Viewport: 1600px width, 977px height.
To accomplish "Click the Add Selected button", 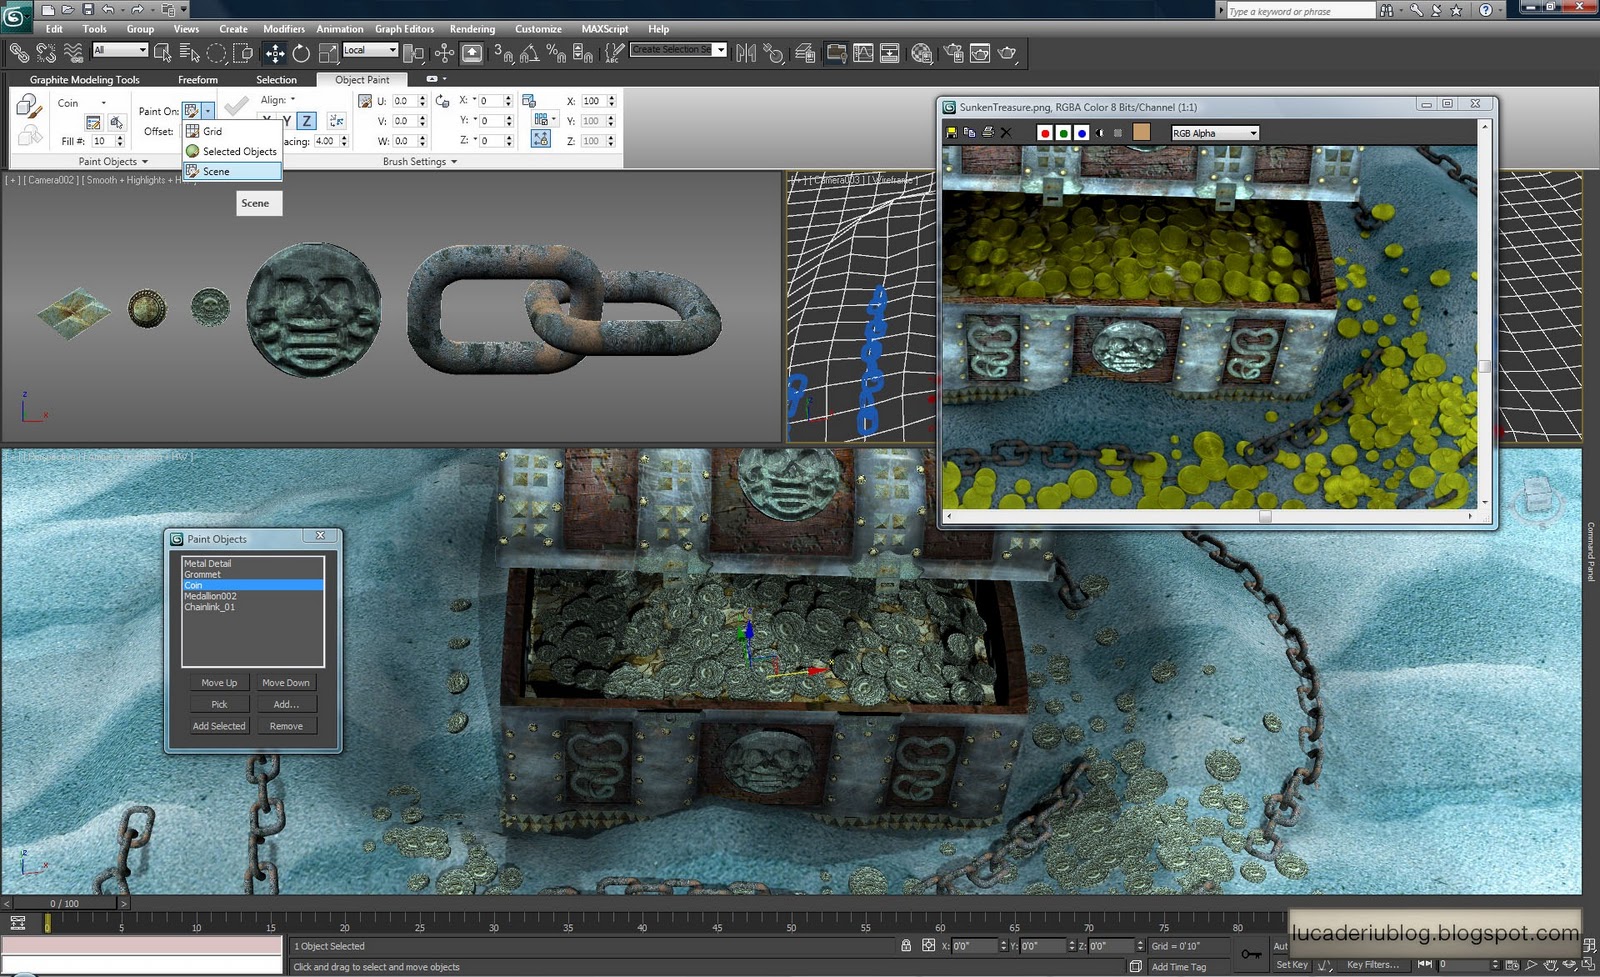I will [x=219, y=726].
